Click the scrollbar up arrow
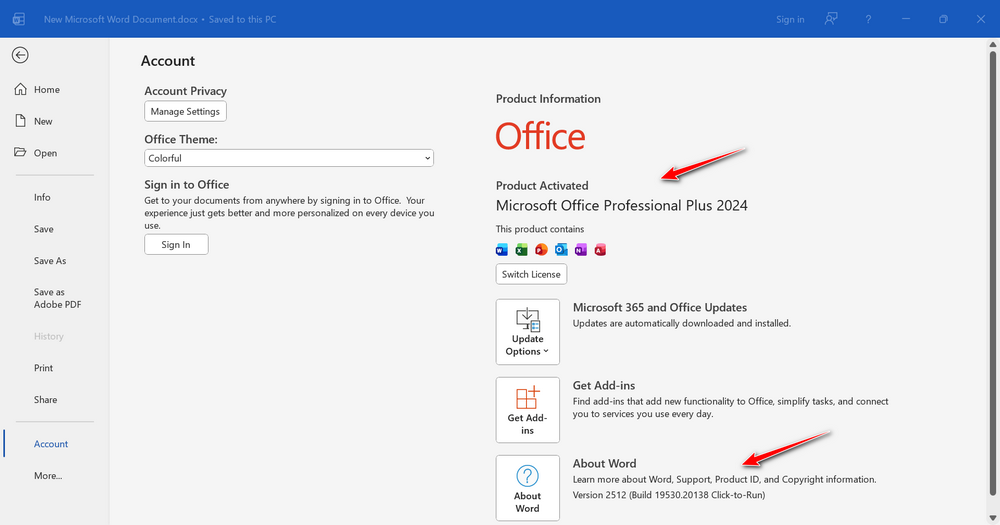 point(992,45)
